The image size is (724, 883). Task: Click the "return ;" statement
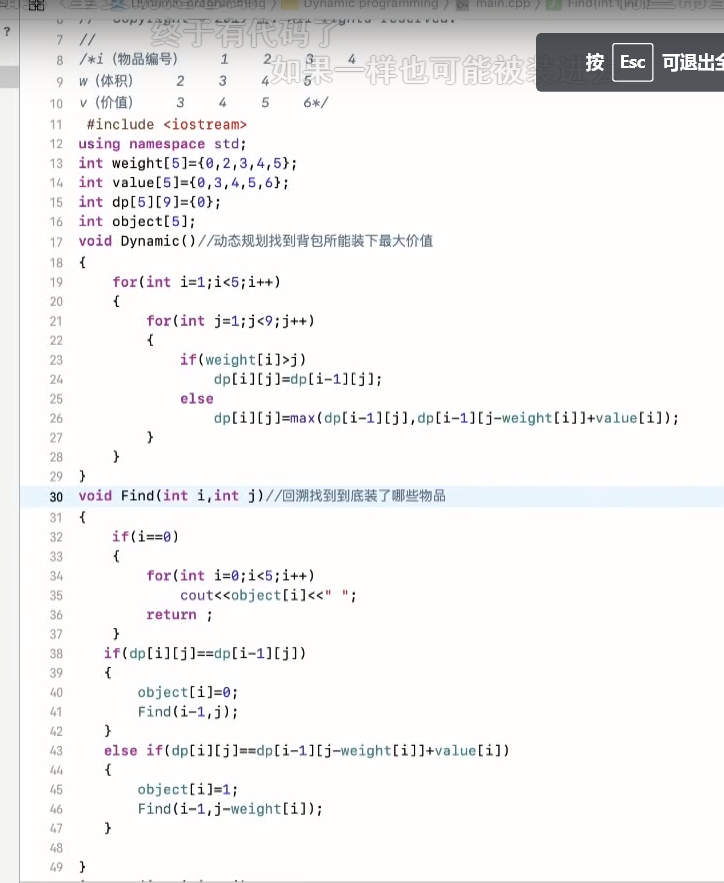180,615
